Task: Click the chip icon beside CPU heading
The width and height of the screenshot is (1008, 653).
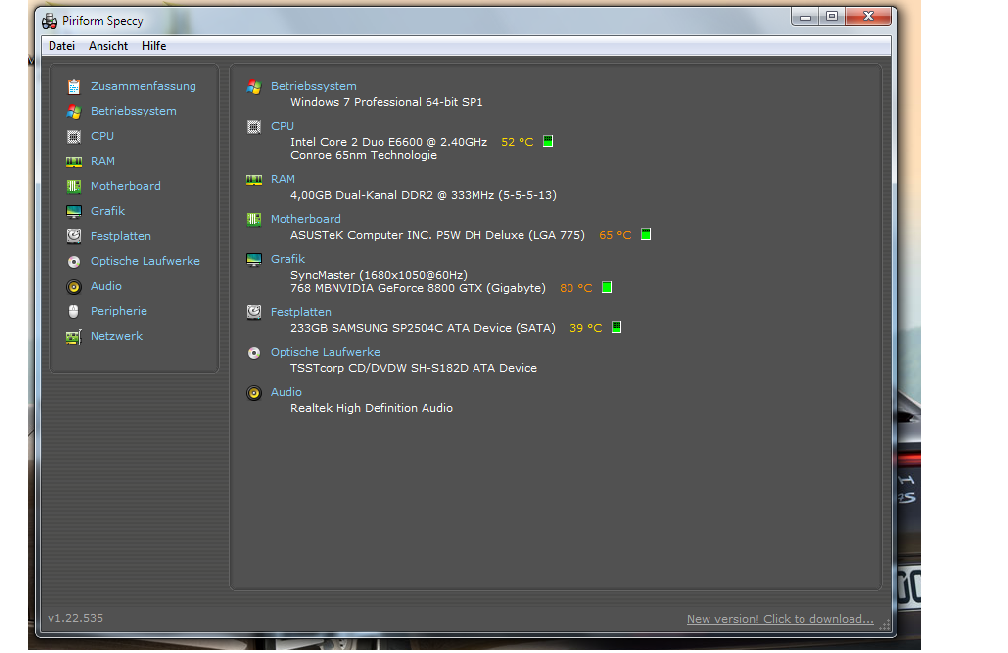Action: [x=254, y=127]
